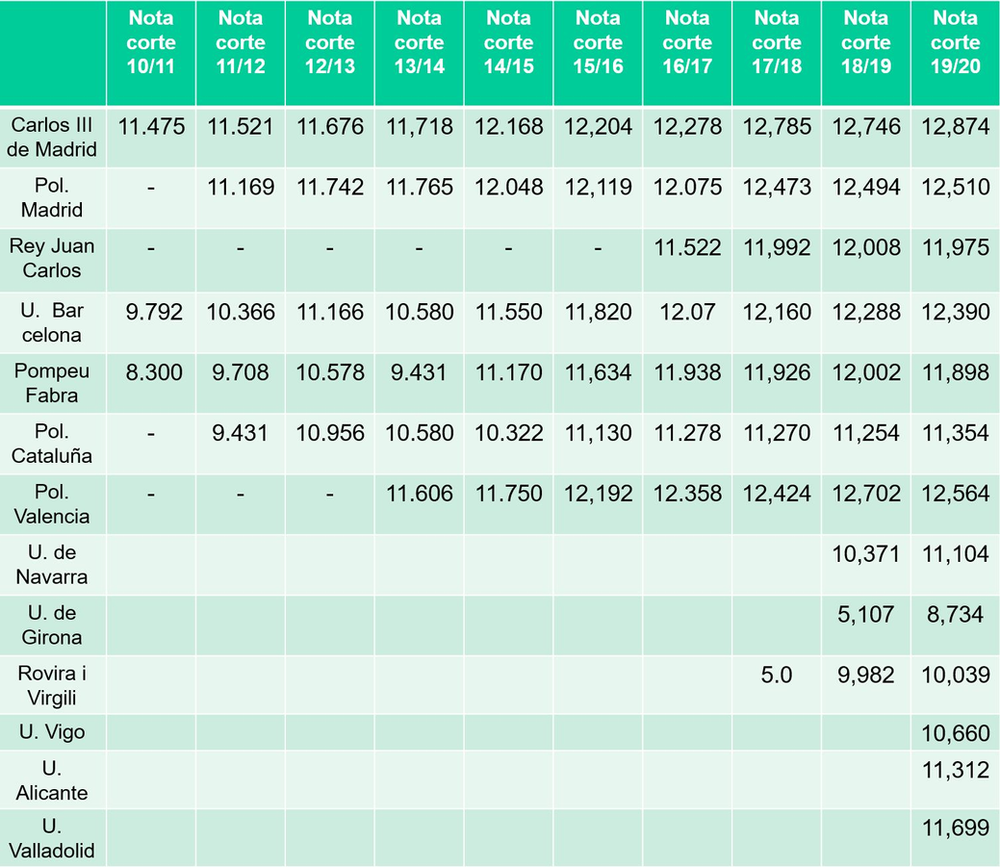The image size is (1000, 867).
Task: Select cell value 12,390 for U. Barcelona
Action: coord(955,313)
